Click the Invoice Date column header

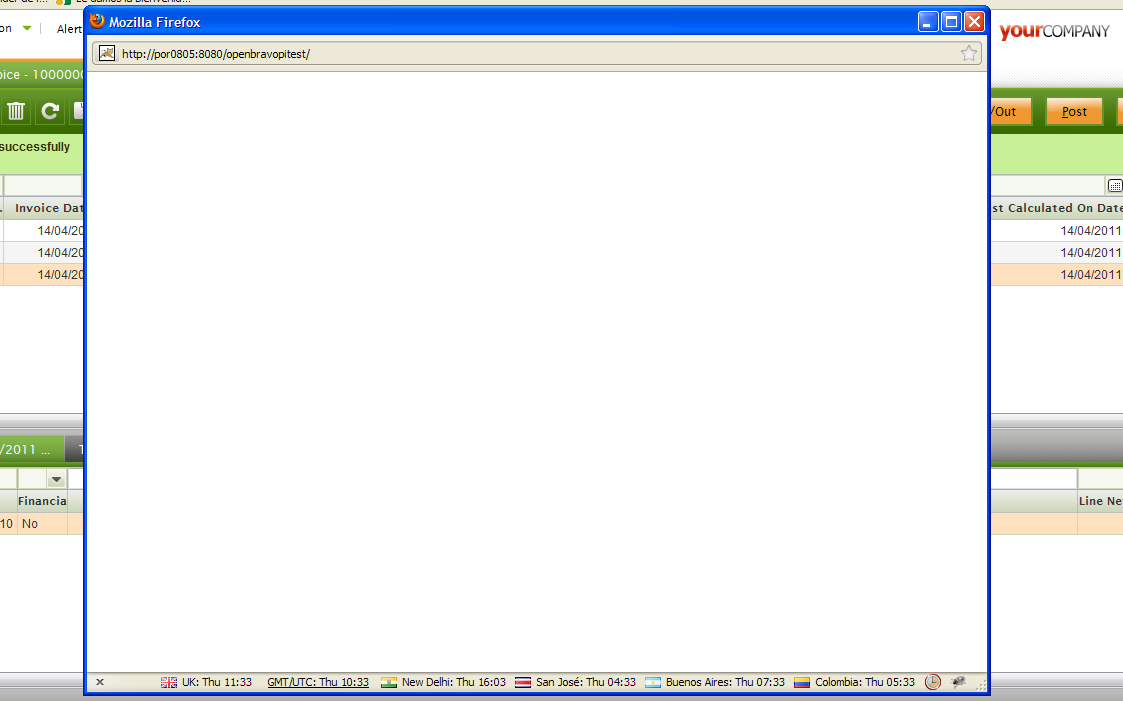click(x=45, y=208)
